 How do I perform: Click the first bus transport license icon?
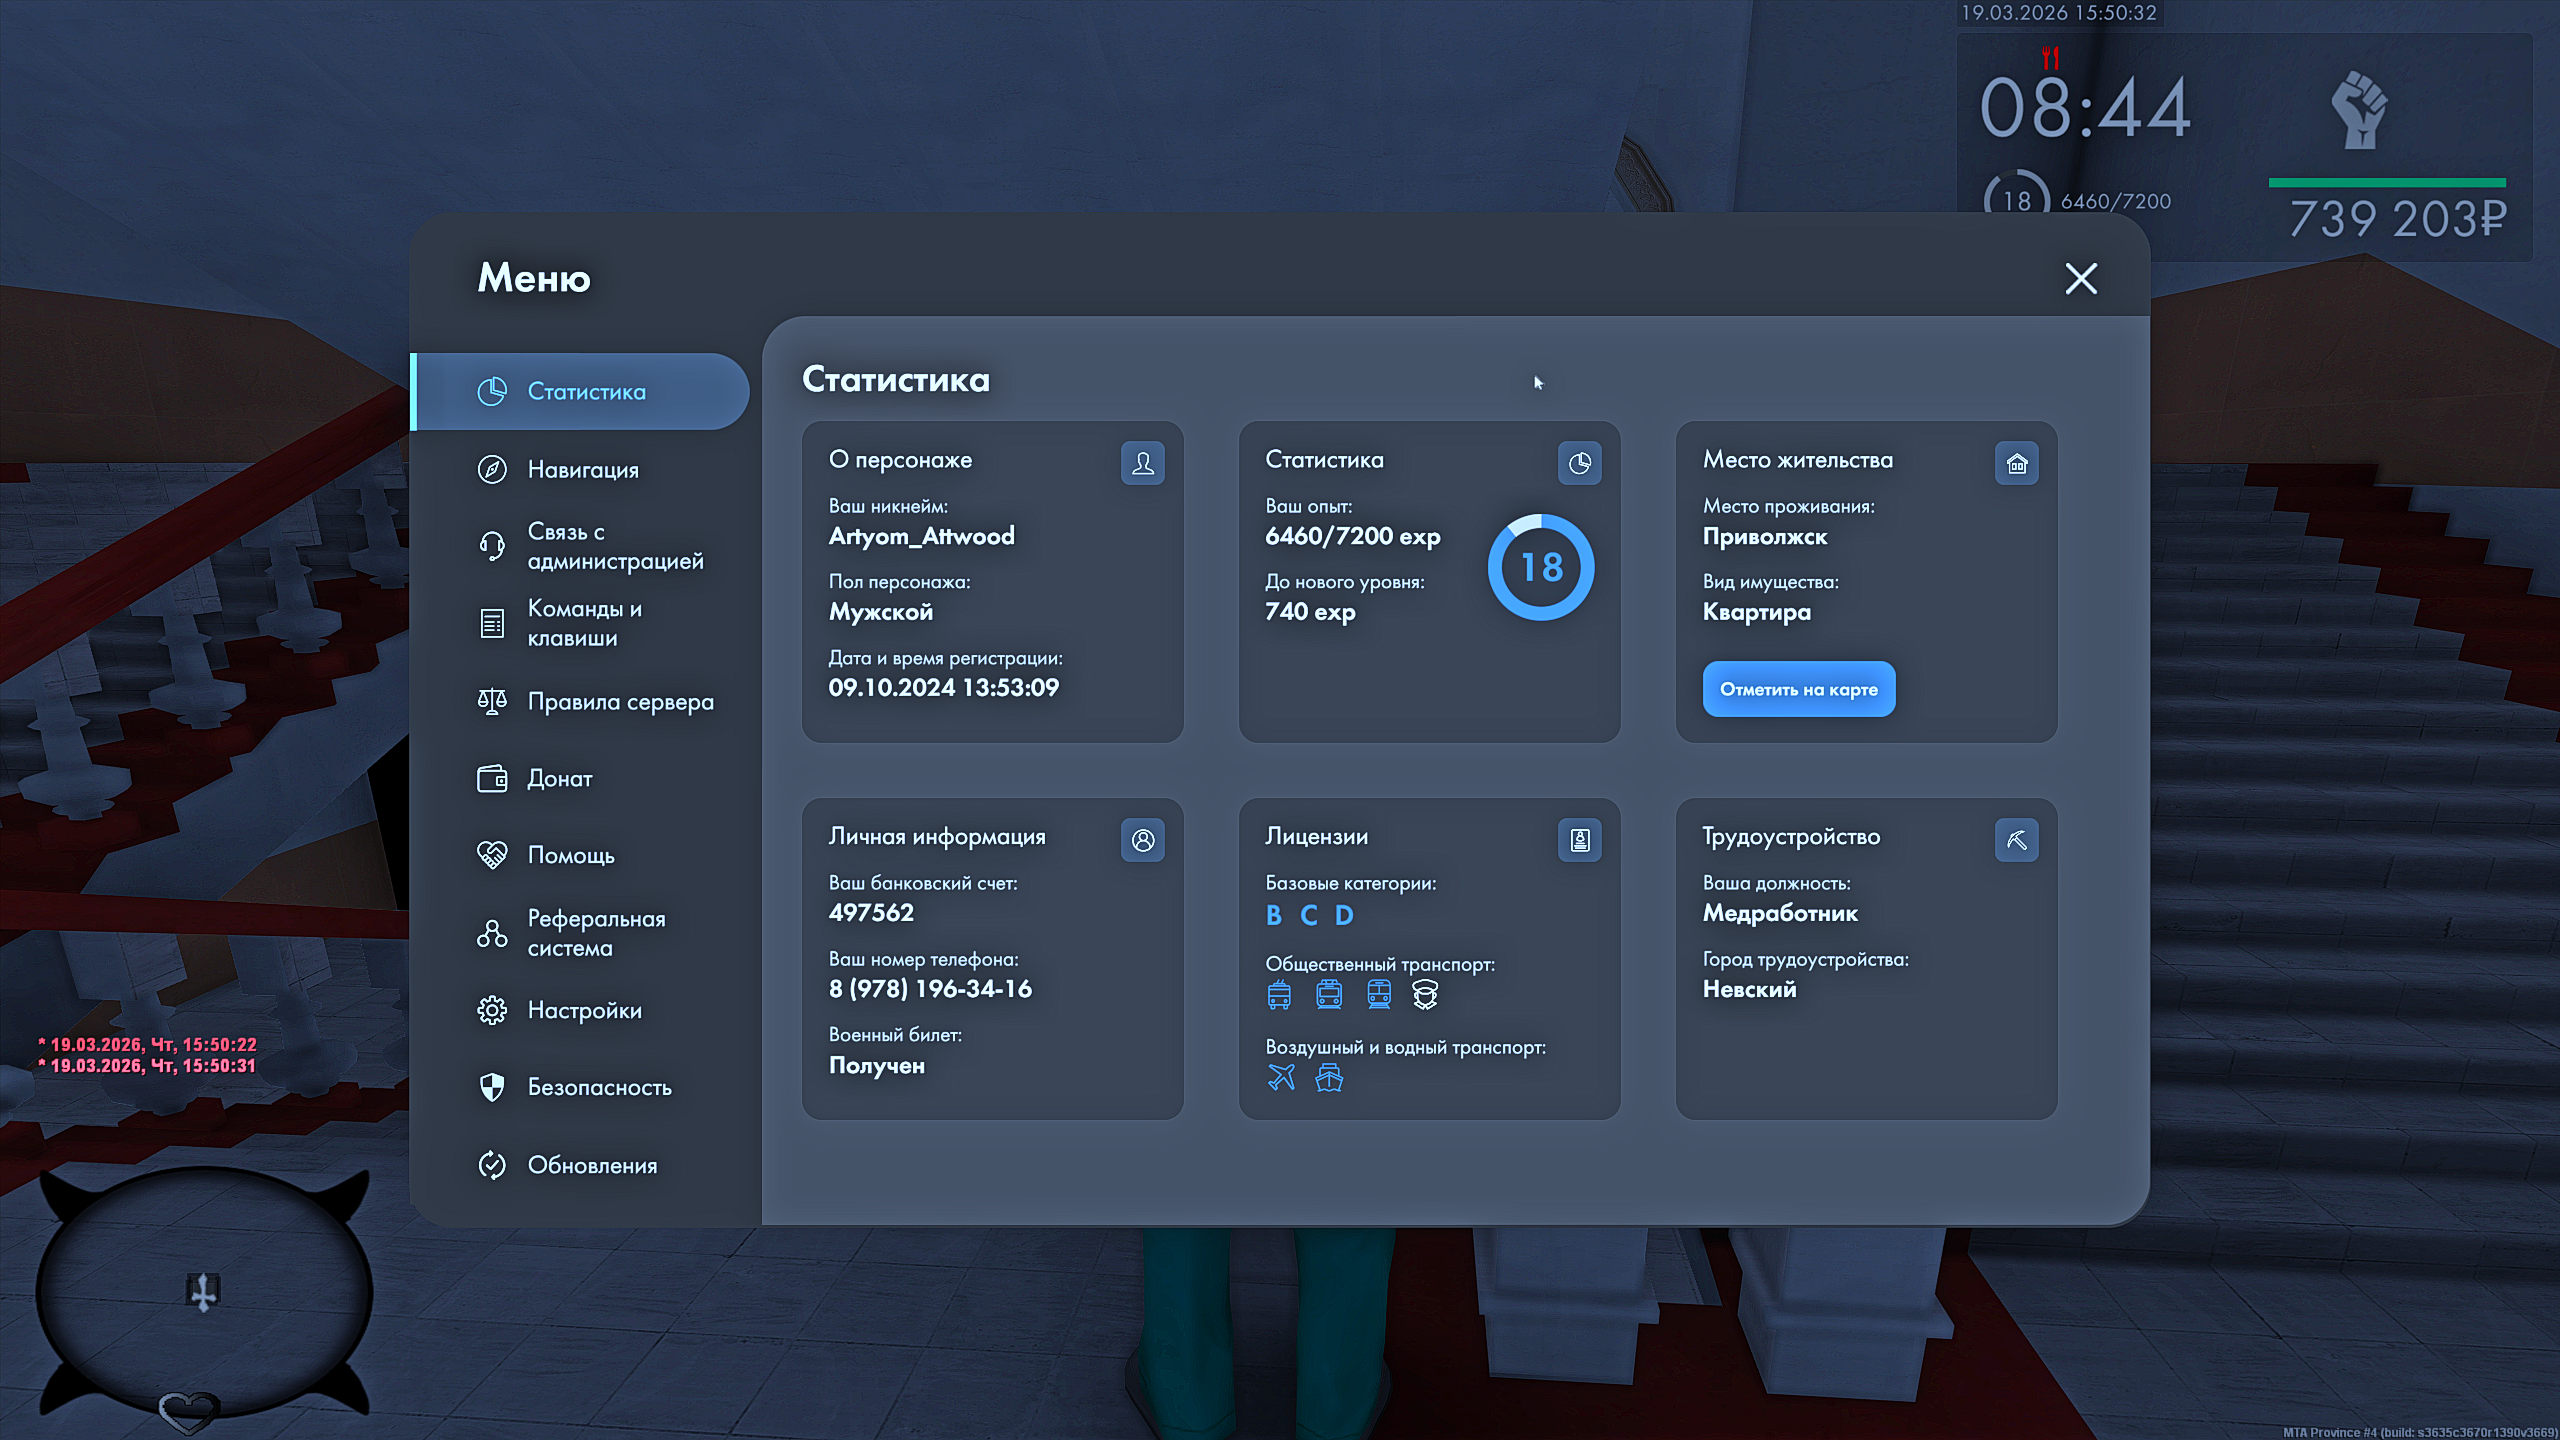pyautogui.click(x=1279, y=994)
